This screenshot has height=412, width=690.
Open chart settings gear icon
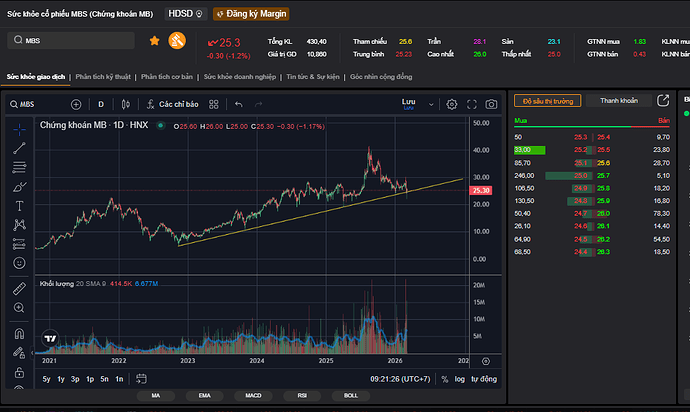tap(452, 104)
